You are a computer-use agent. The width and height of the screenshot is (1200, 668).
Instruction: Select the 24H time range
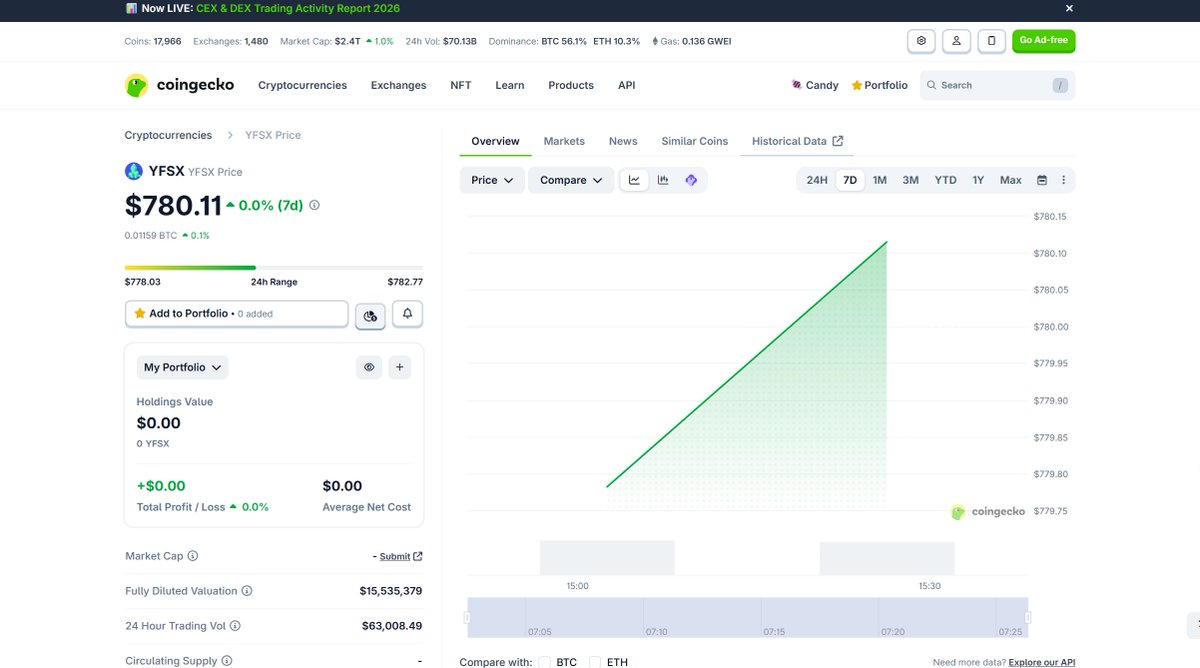click(817, 180)
